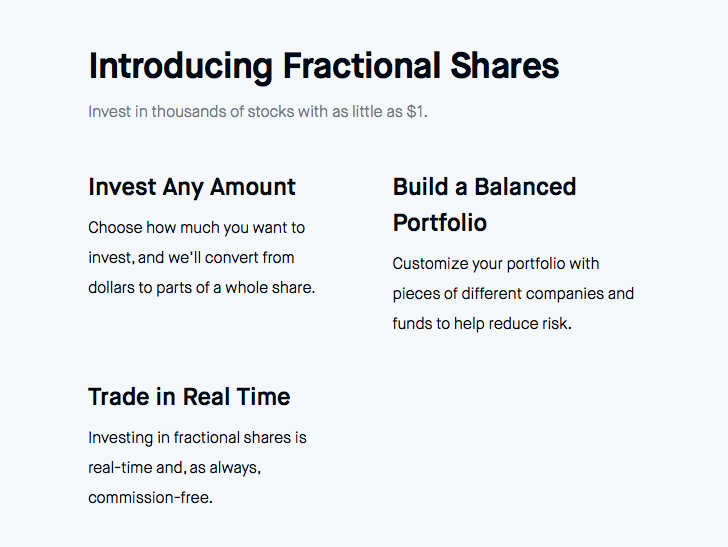The width and height of the screenshot is (728, 547).
Task: Click the text pieces of different companies and
Action: (x=513, y=294)
